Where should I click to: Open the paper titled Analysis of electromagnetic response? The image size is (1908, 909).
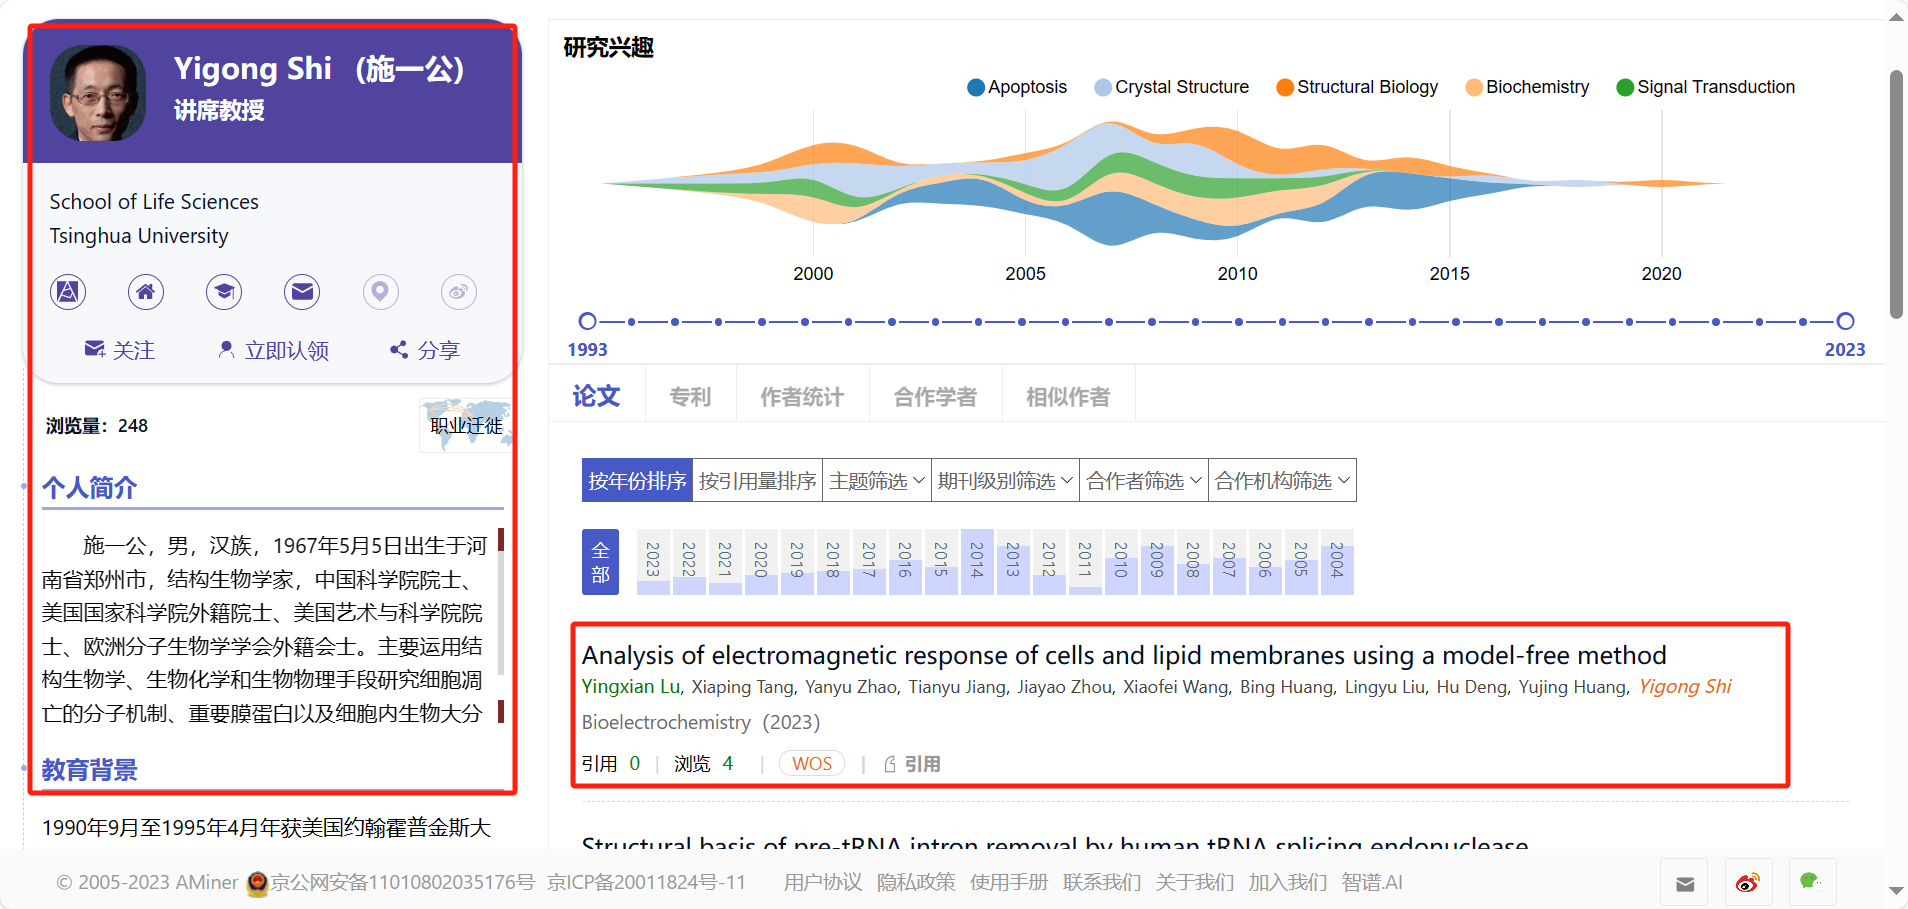click(1123, 655)
